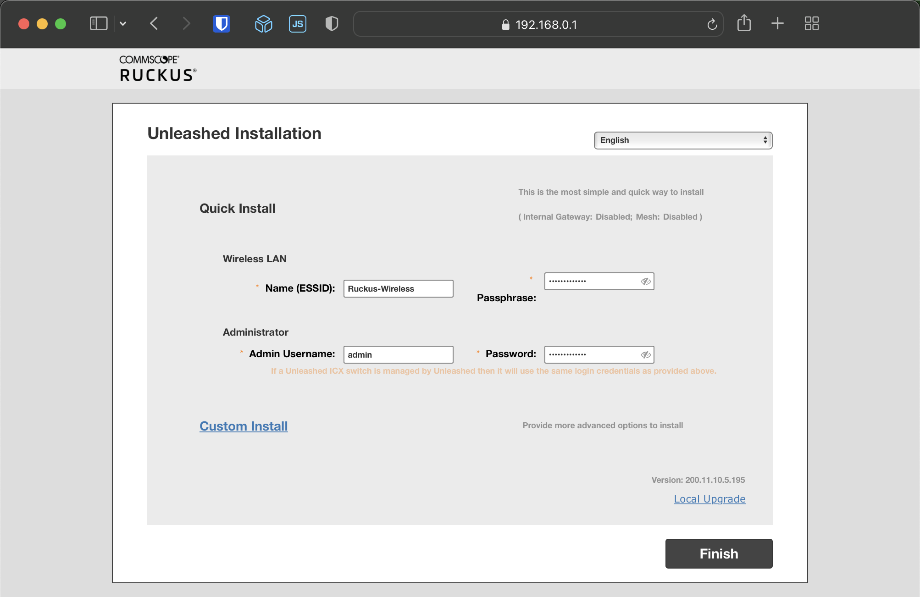
Task: Click the Administrator section label
Action: click(x=255, y=332)
